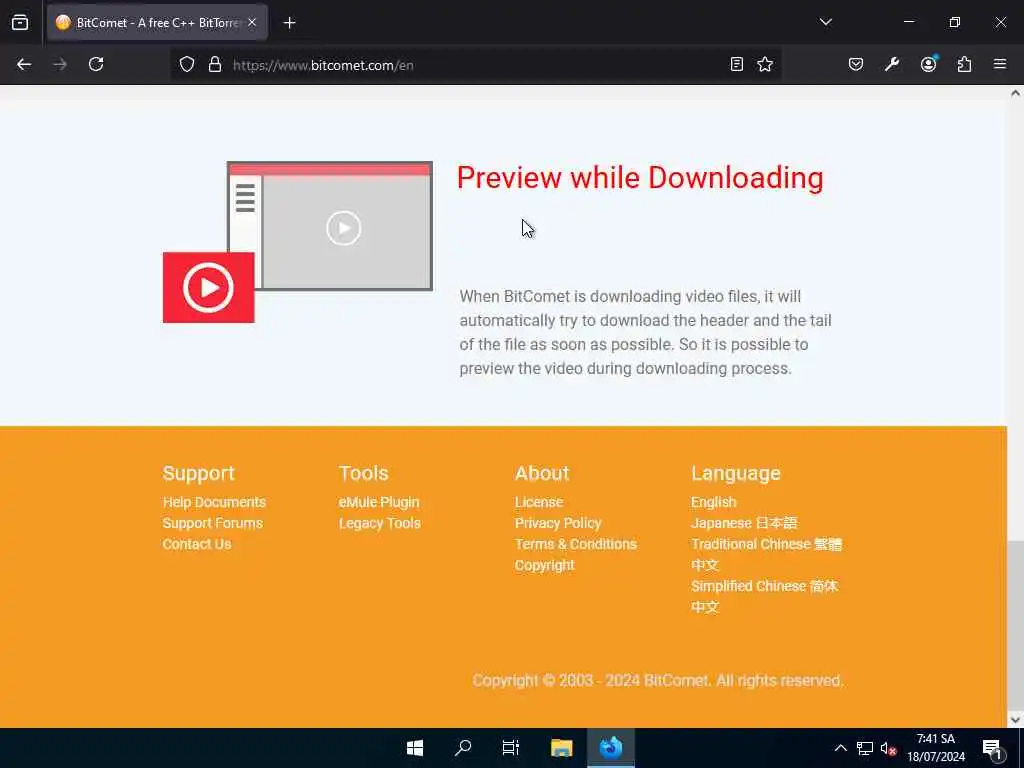Open Help Documents link
The width and height of the screenshot is (1024, 768).
[x=214, y=502]
